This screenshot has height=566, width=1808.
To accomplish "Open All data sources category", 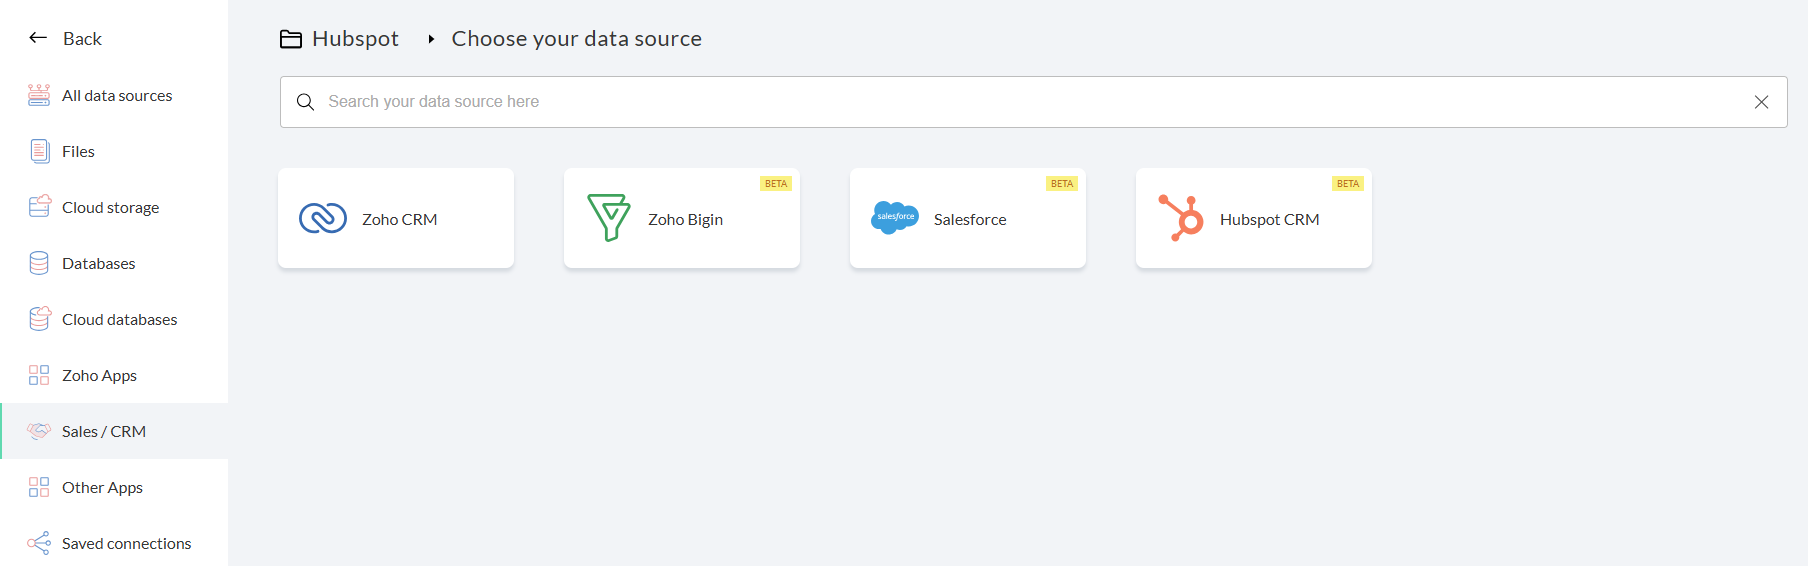I will [x=117, y=96].
